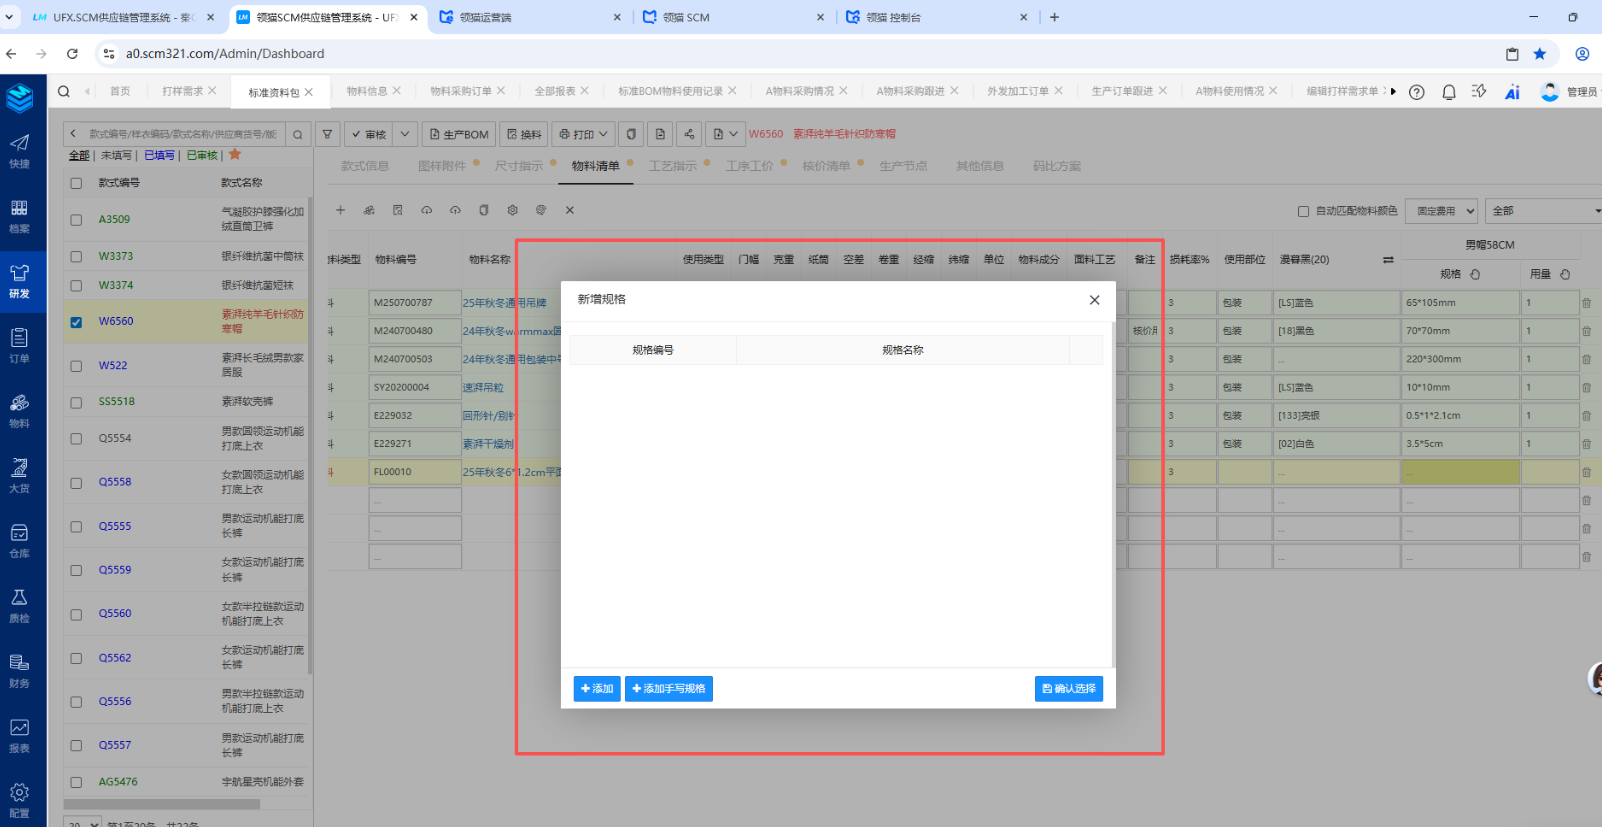Click the search magnifier in top bar
Viewport: 1602px width, 827px height.
[64, 91]
